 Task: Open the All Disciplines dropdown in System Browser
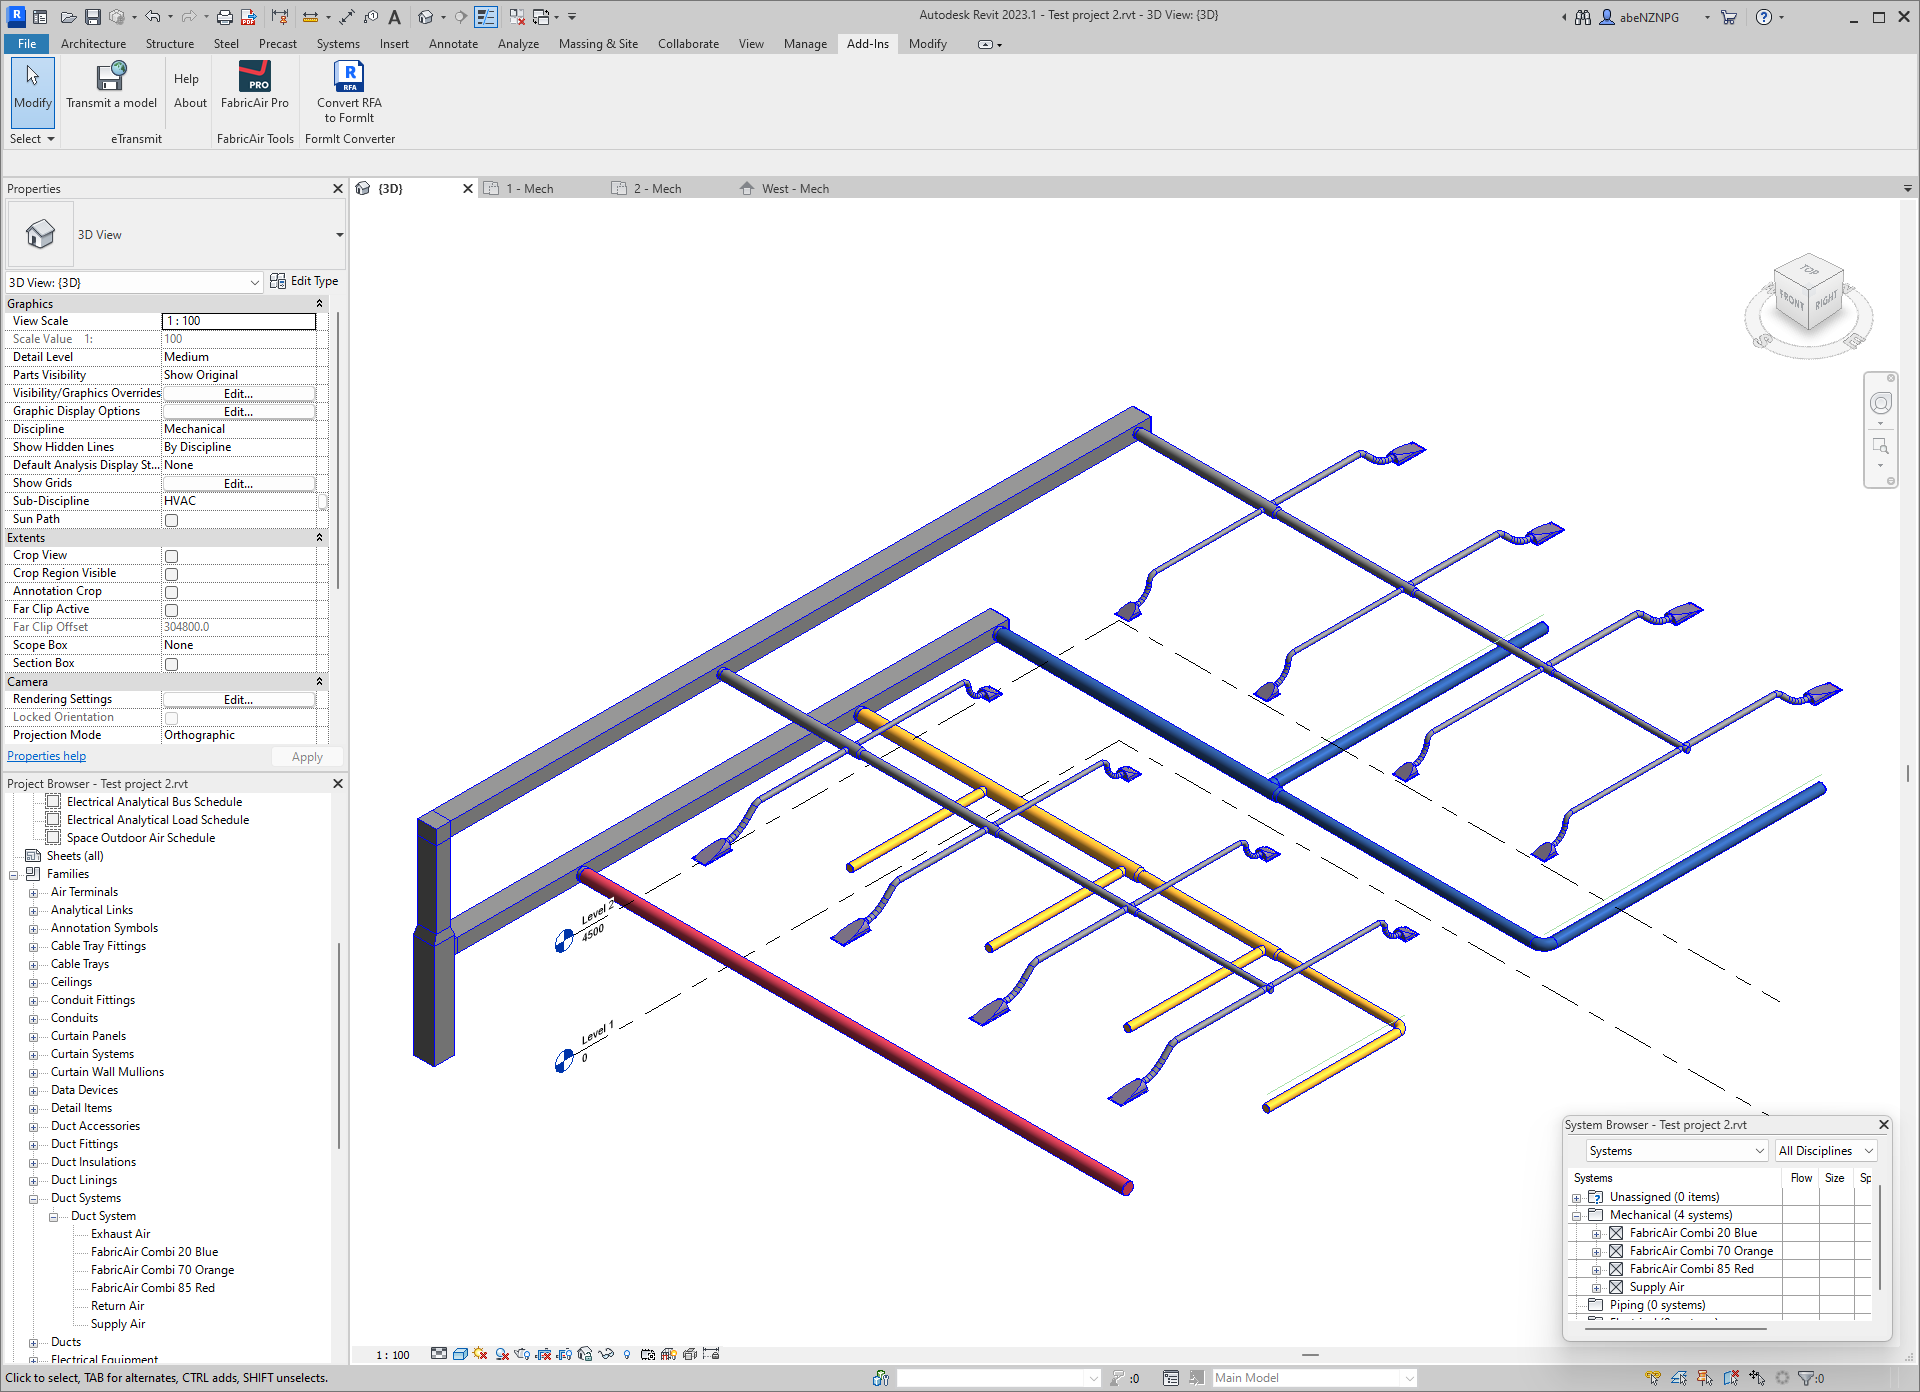pos(1825,1150)
